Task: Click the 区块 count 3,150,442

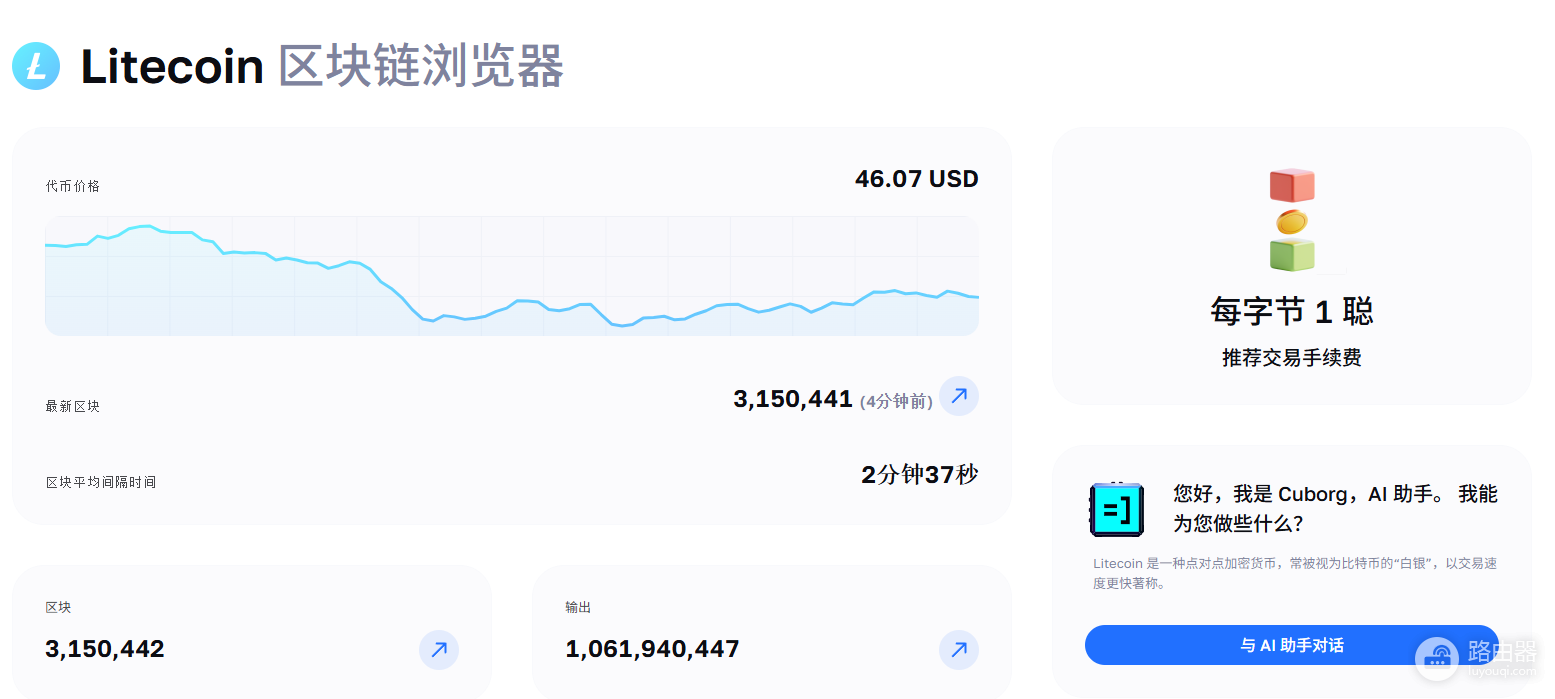Action: click(105, 649)
